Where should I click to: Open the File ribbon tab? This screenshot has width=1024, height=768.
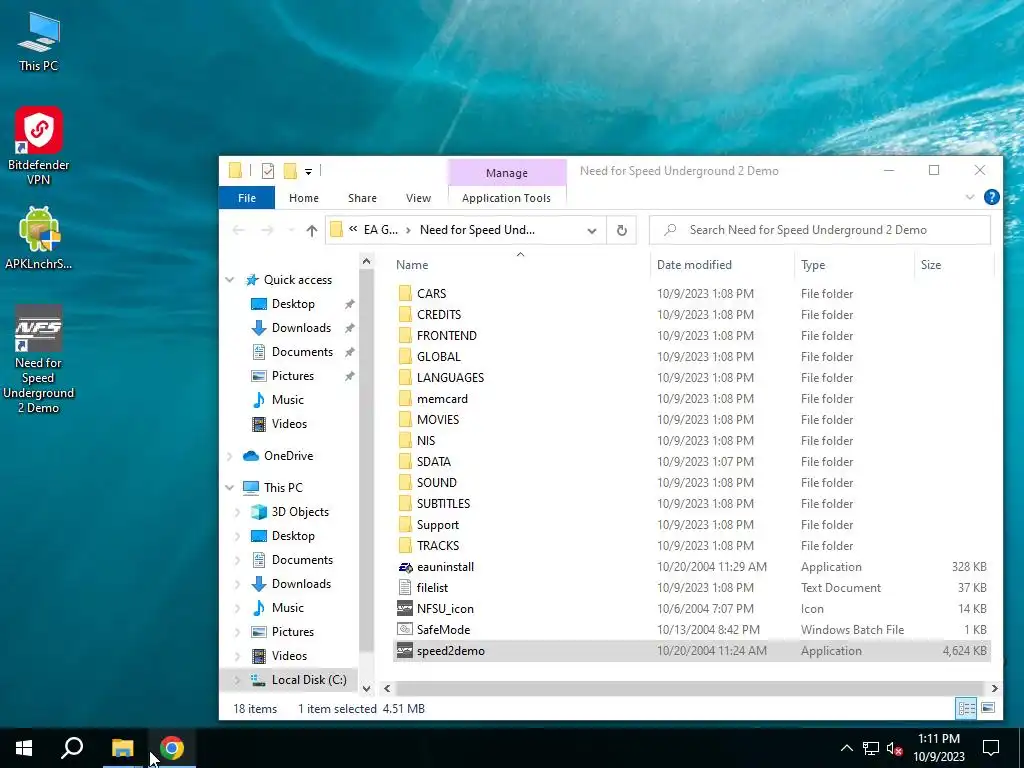click(x=247, y=198)
